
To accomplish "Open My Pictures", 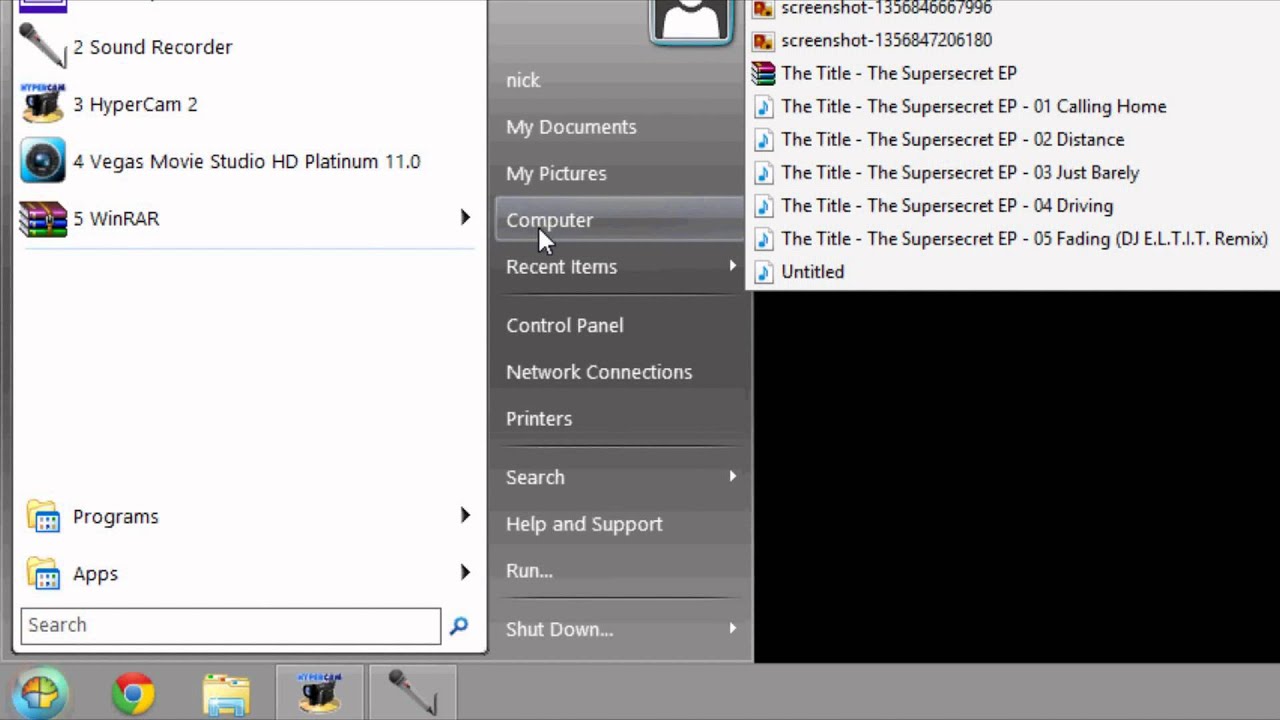I will pyautogui.click(x=556, y=173).
